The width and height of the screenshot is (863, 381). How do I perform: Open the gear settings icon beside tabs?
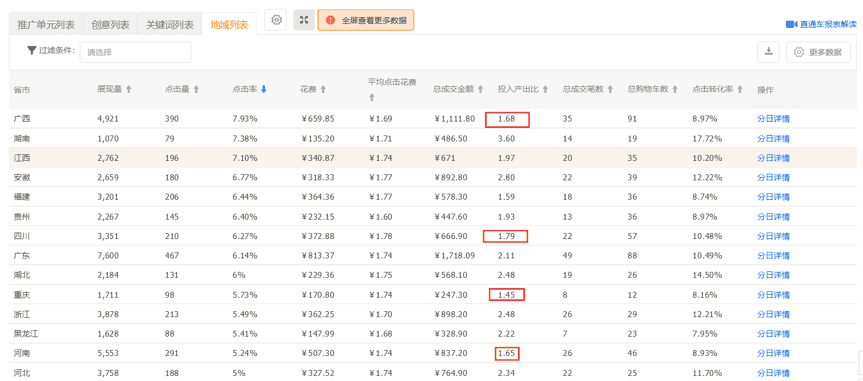tap(276, 20)
